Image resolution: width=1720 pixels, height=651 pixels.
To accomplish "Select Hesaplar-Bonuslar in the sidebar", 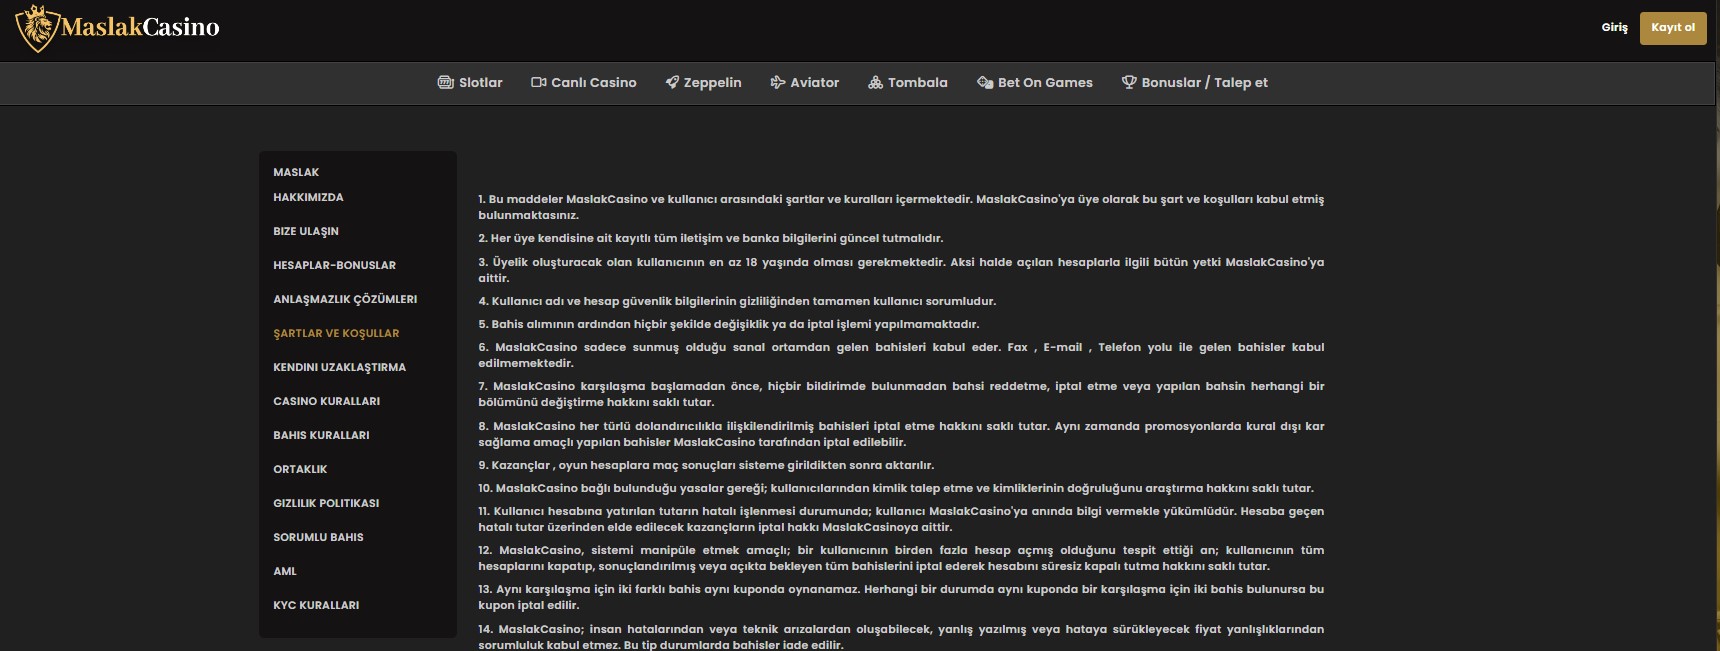I will (334, 265).
